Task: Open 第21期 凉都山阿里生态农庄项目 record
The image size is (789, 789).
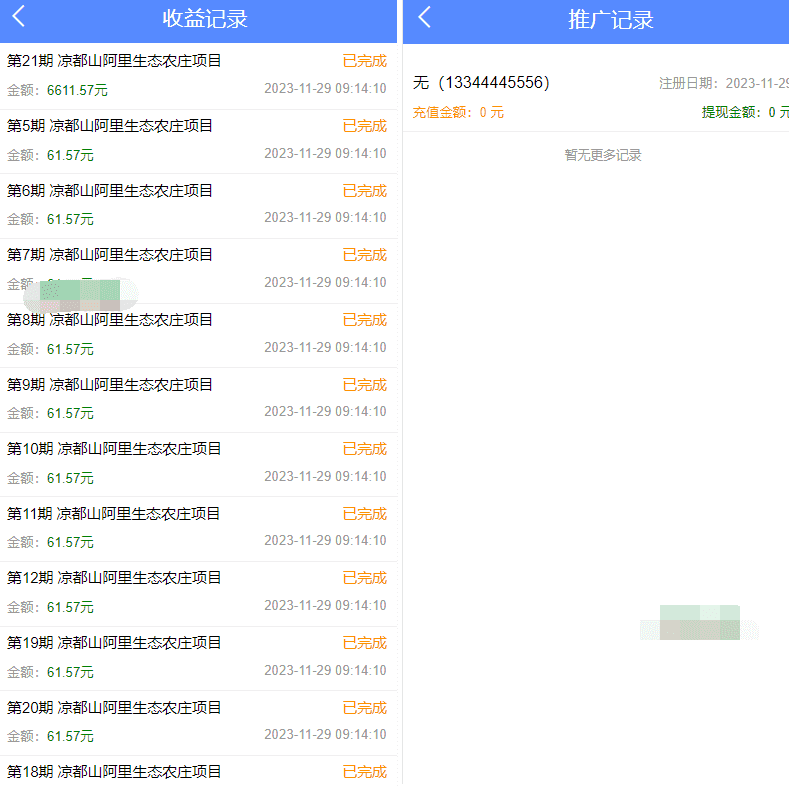Action: tap(114, 61)
